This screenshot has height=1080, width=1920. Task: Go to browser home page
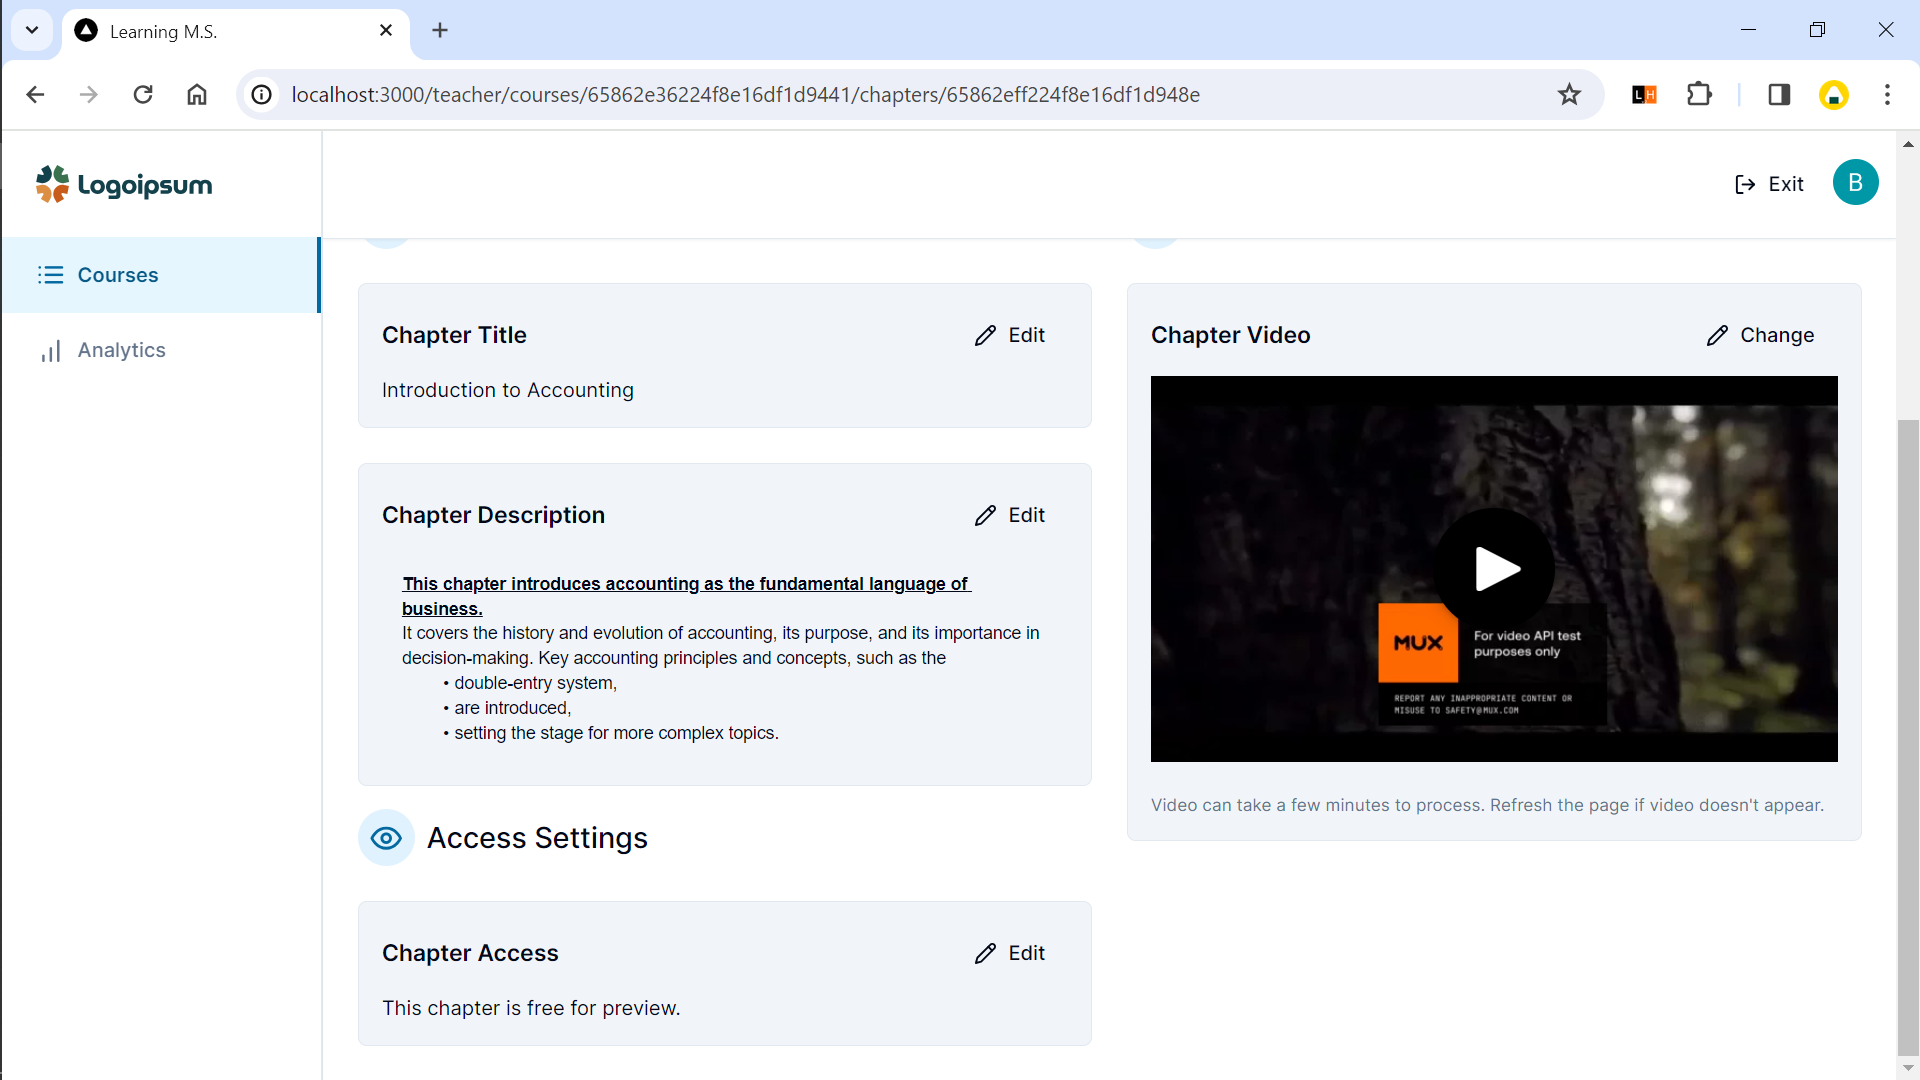click(x=197, y=94)
